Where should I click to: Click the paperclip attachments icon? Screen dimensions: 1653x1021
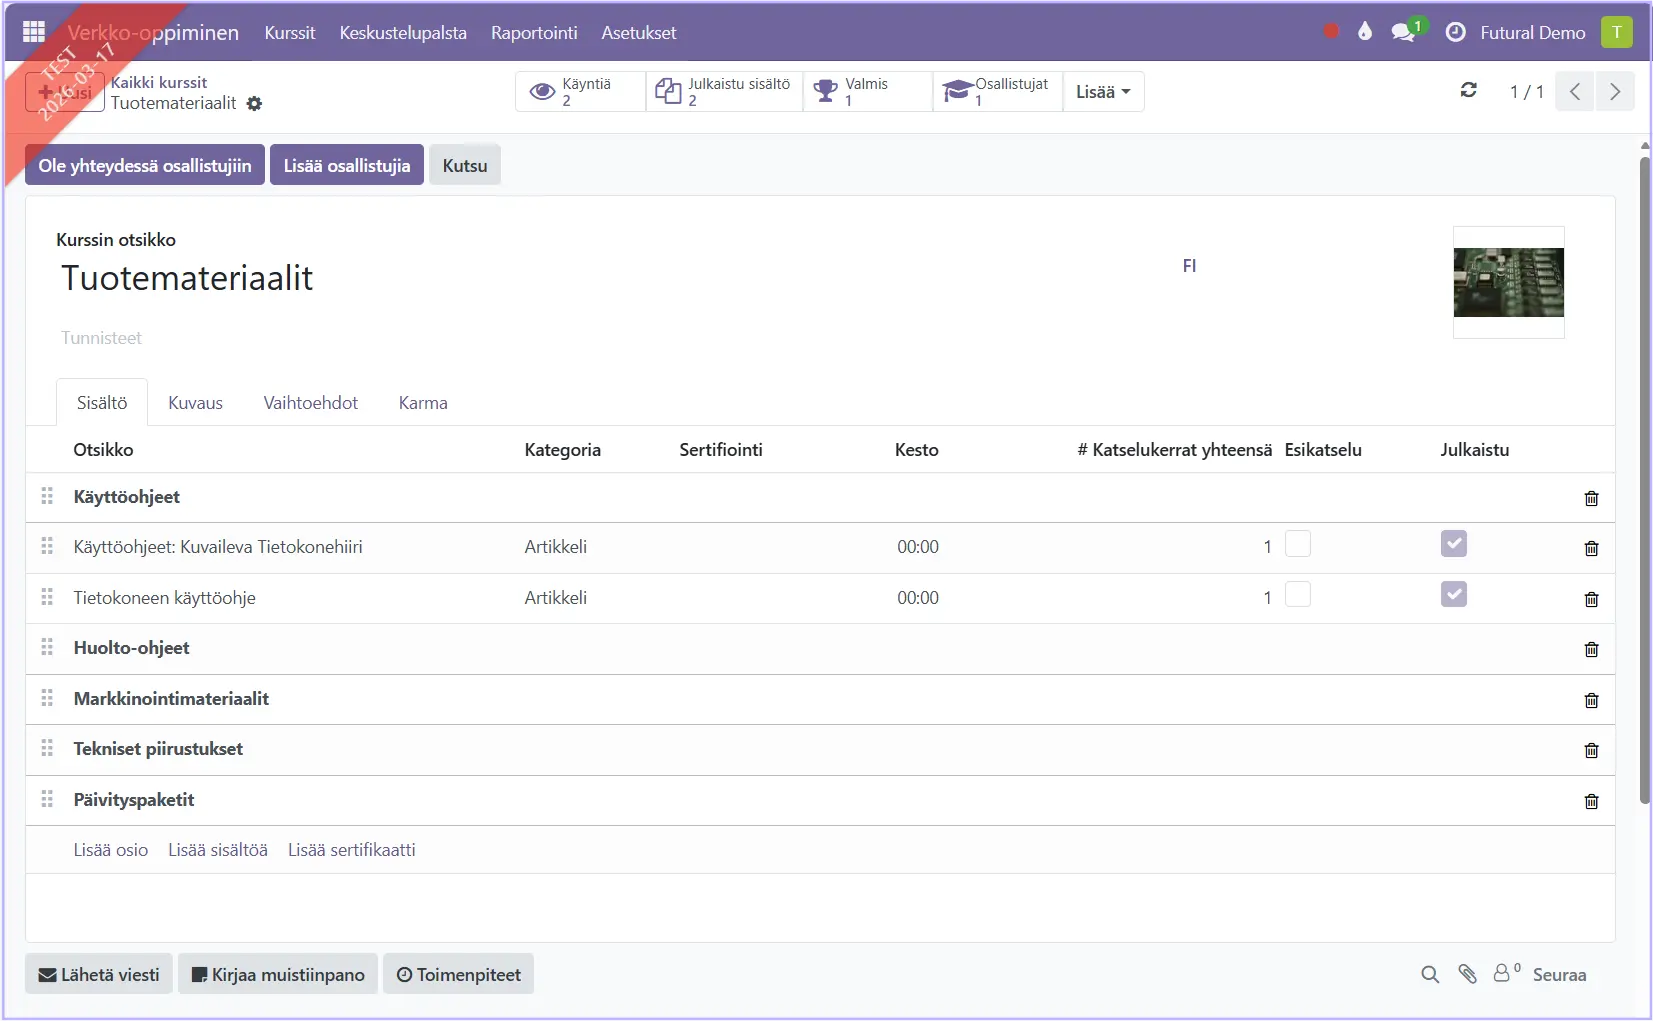point(1467,974)
